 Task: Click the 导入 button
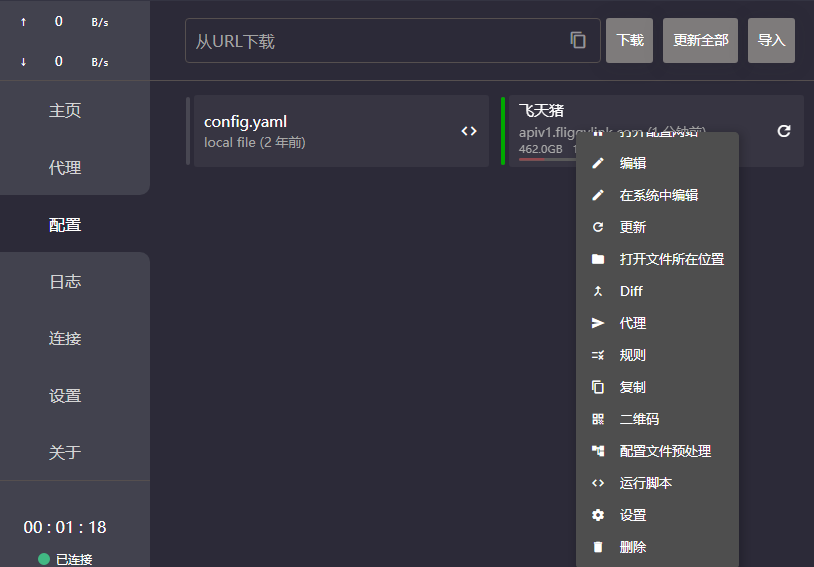pos(771,40)
